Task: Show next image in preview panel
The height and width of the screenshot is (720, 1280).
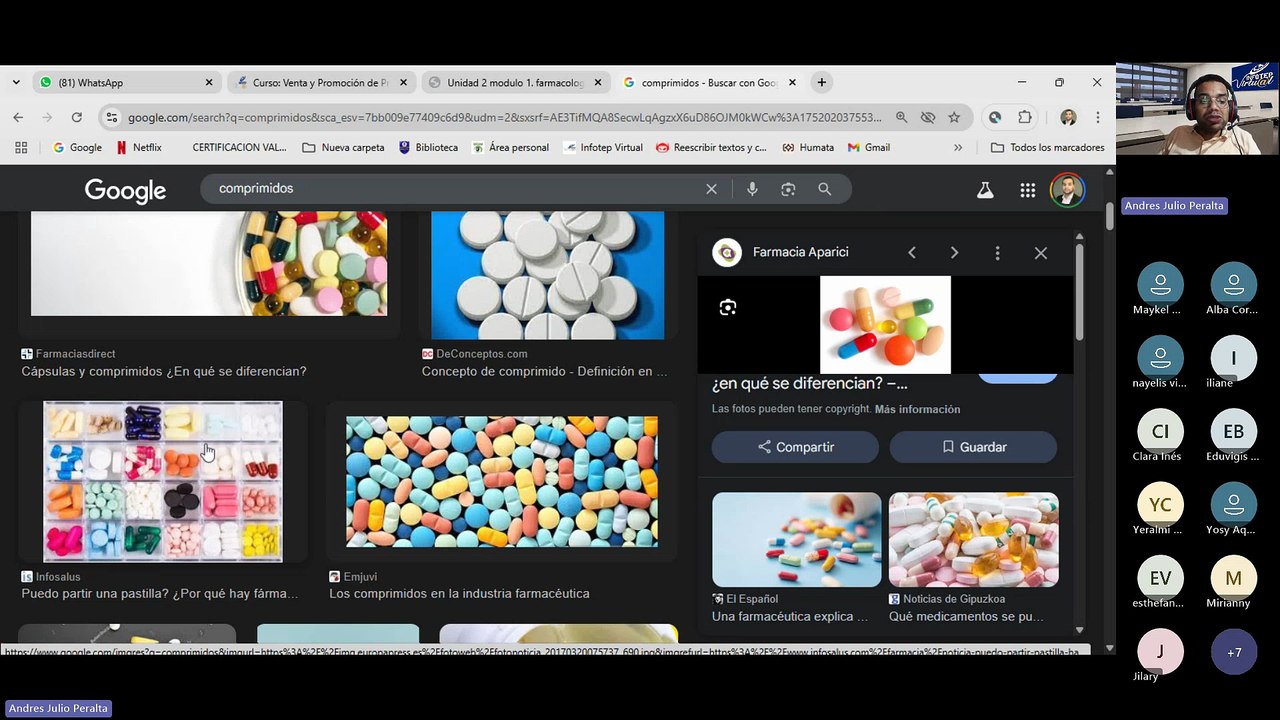Action: click(x=954, y=253)
